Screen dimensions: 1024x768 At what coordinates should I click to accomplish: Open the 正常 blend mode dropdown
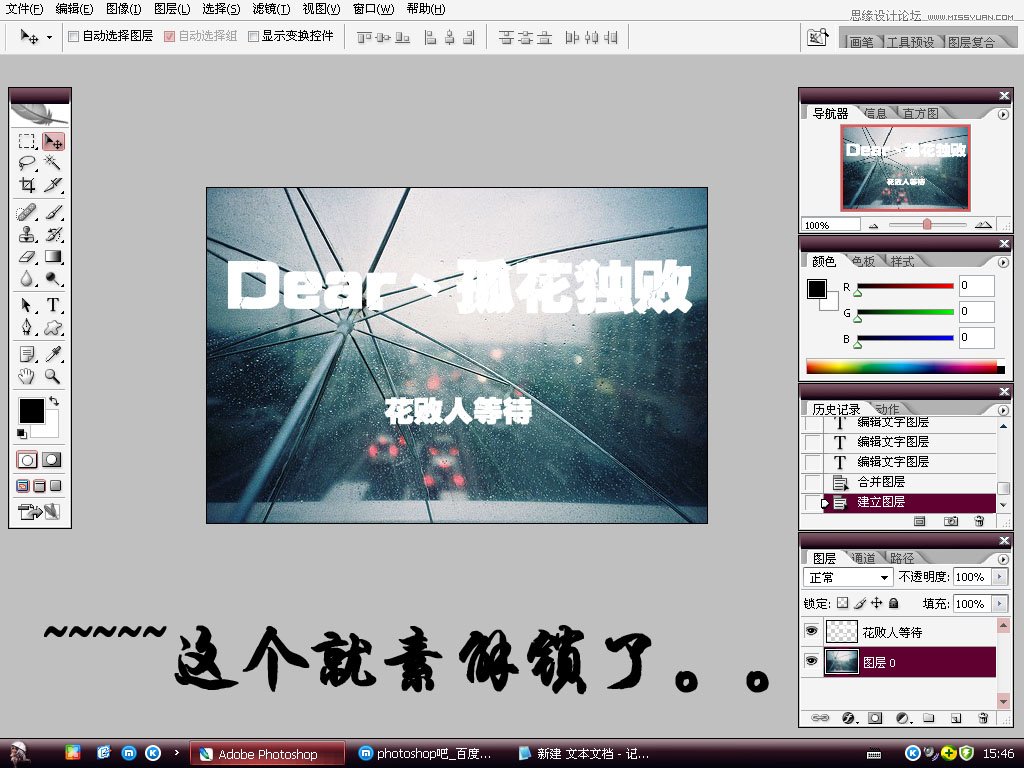pos(848,578)
